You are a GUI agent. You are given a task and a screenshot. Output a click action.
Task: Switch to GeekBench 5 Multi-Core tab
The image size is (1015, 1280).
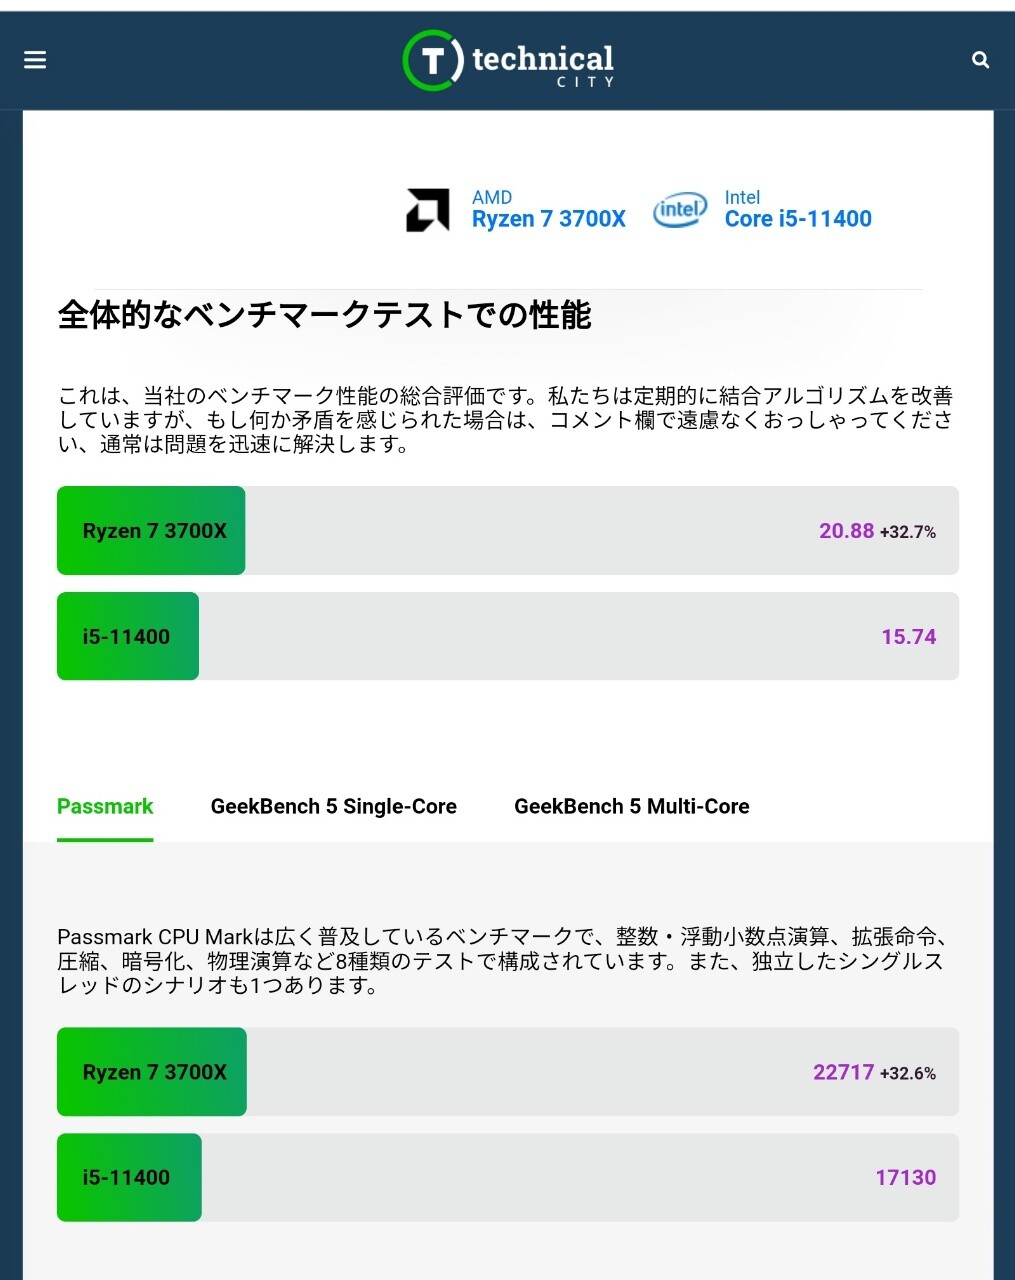(x=631, y=807)
